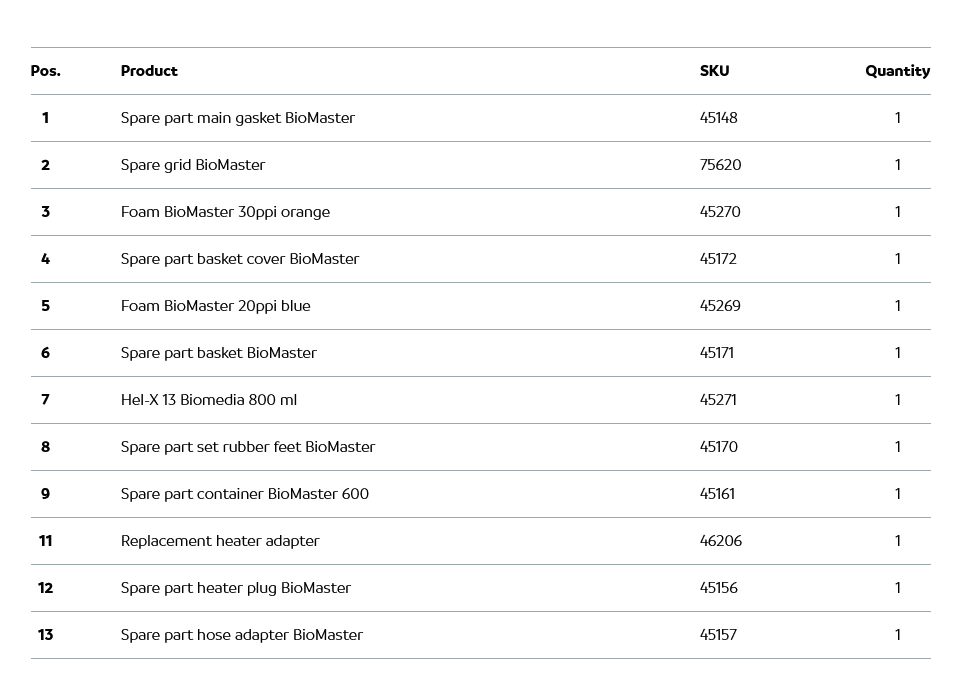Image resolution: width=965 pixels, height=675 pixels.
Task: Select Spare part main gasket BioMaster
Action: [237, 118]
